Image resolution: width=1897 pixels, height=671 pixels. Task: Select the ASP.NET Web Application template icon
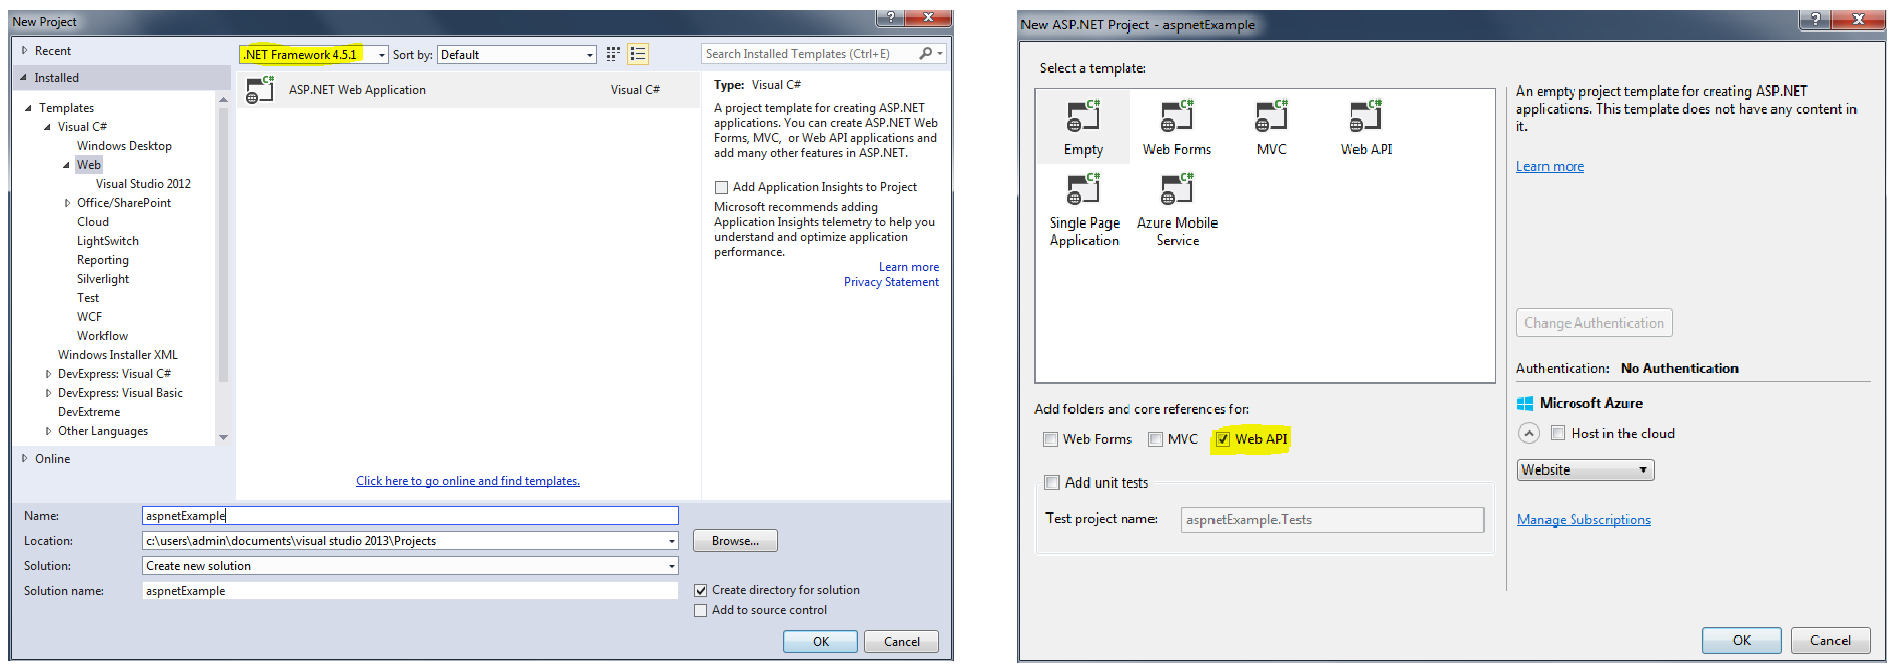260,90
